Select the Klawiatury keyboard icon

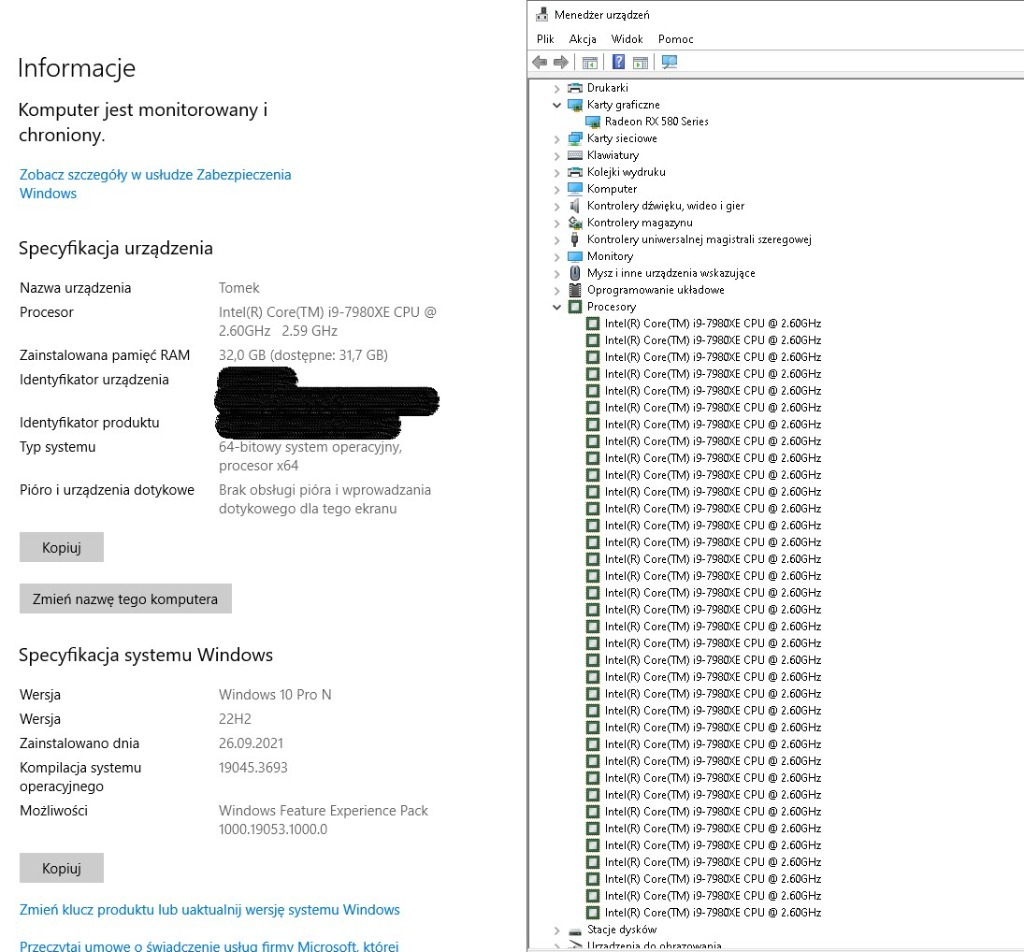point(575,155)
